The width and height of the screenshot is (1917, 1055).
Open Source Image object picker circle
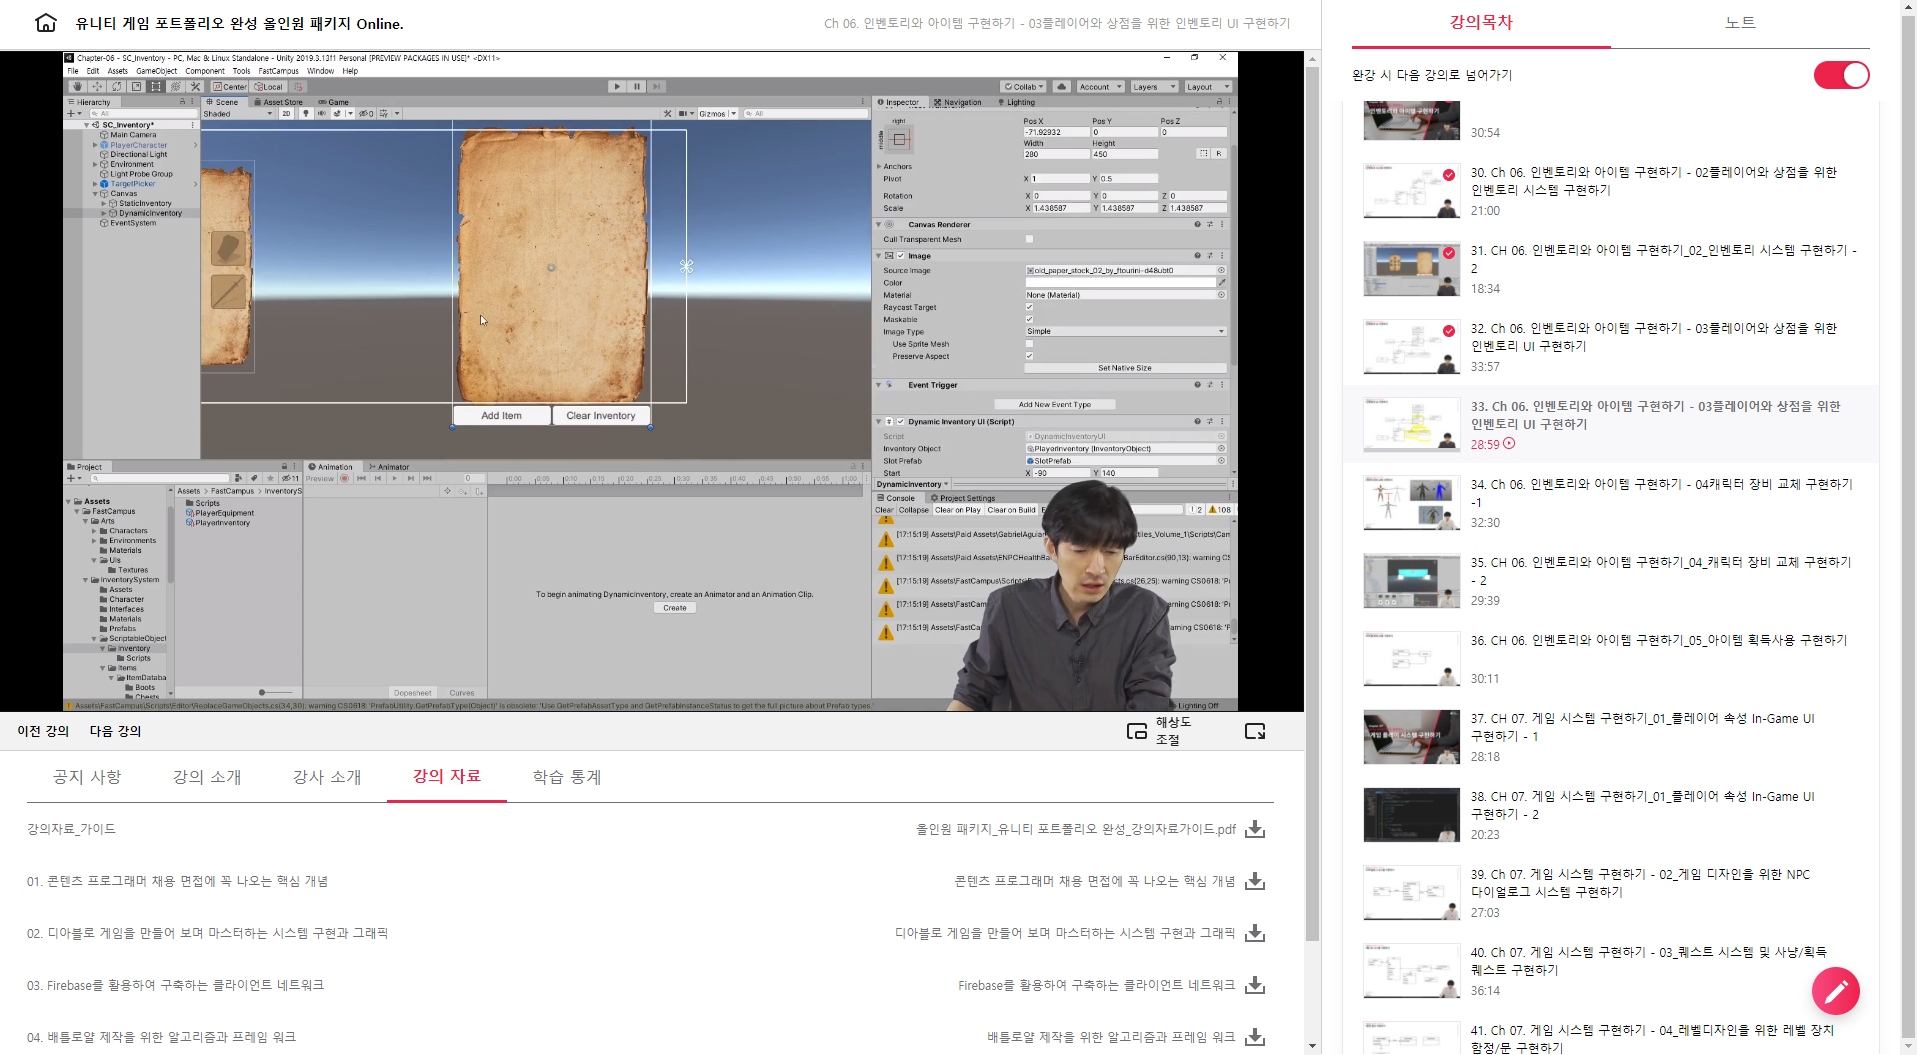click(x=1221, y=270)
